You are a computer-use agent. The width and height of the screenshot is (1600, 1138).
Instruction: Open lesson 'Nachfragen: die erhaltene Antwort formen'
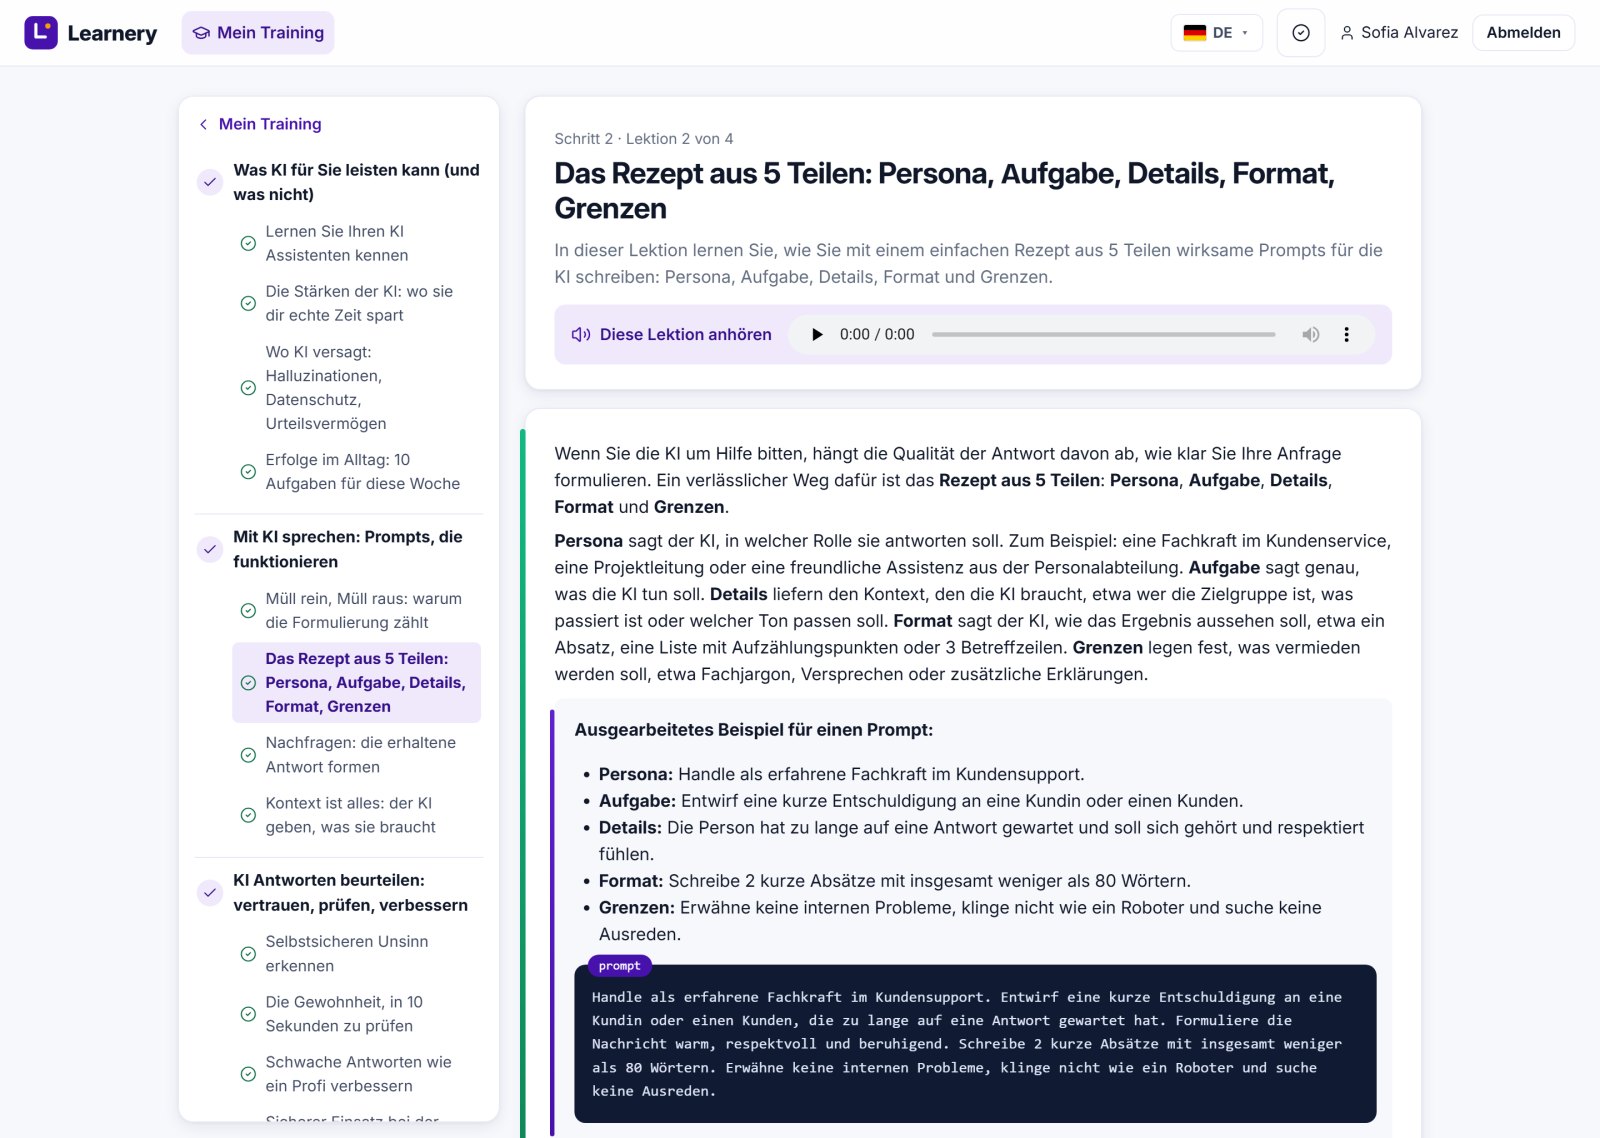357,755
